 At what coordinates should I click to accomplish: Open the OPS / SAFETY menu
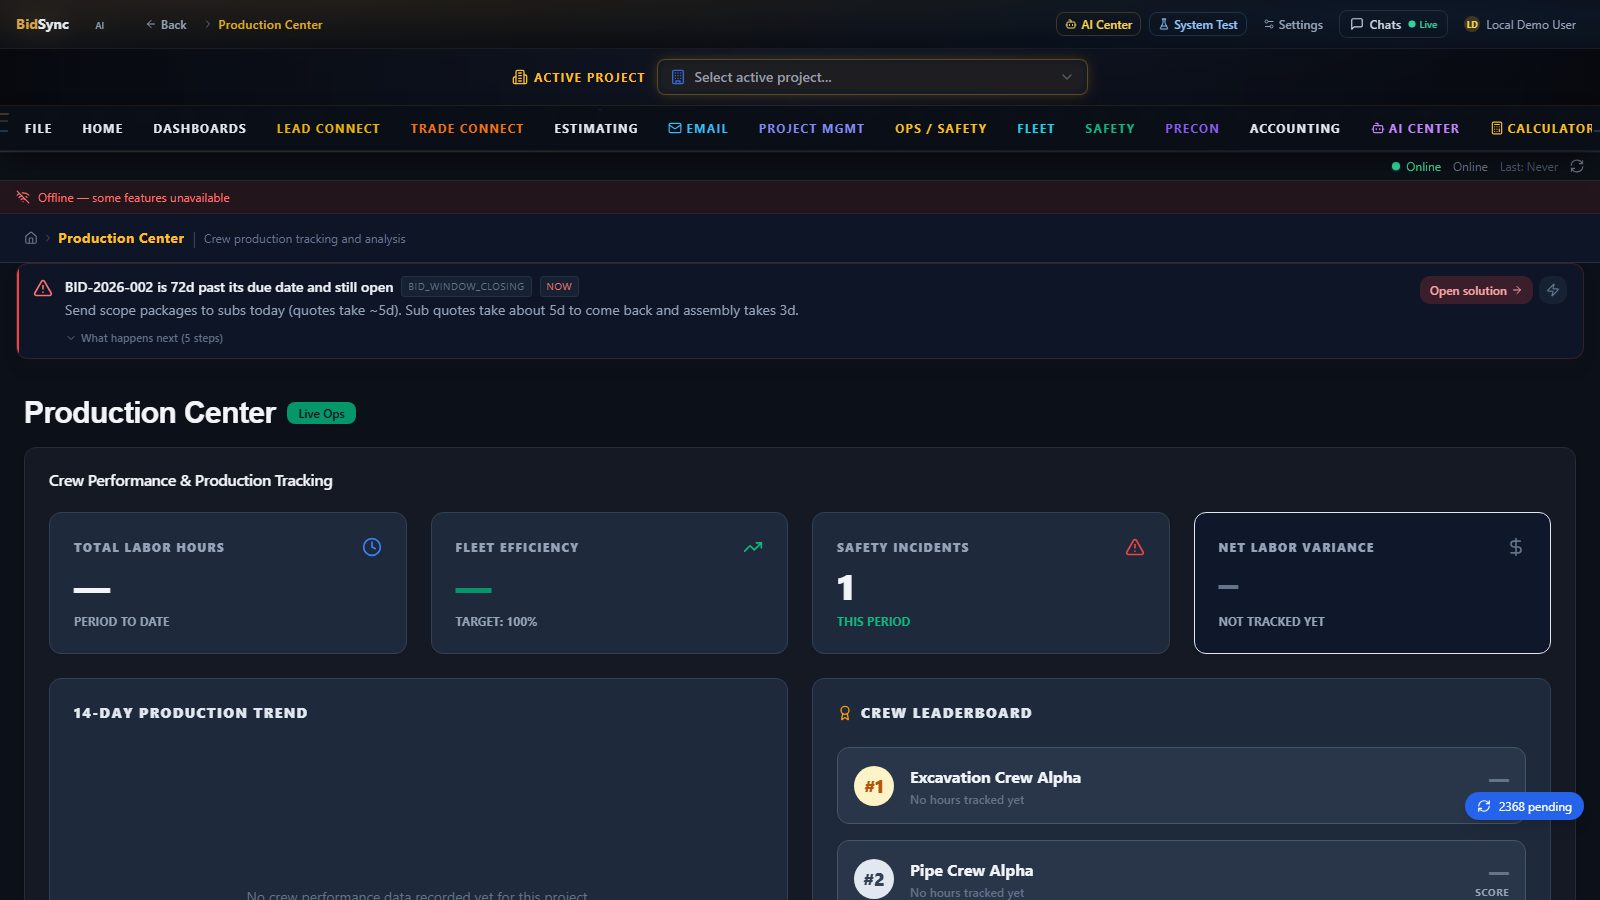941,128
